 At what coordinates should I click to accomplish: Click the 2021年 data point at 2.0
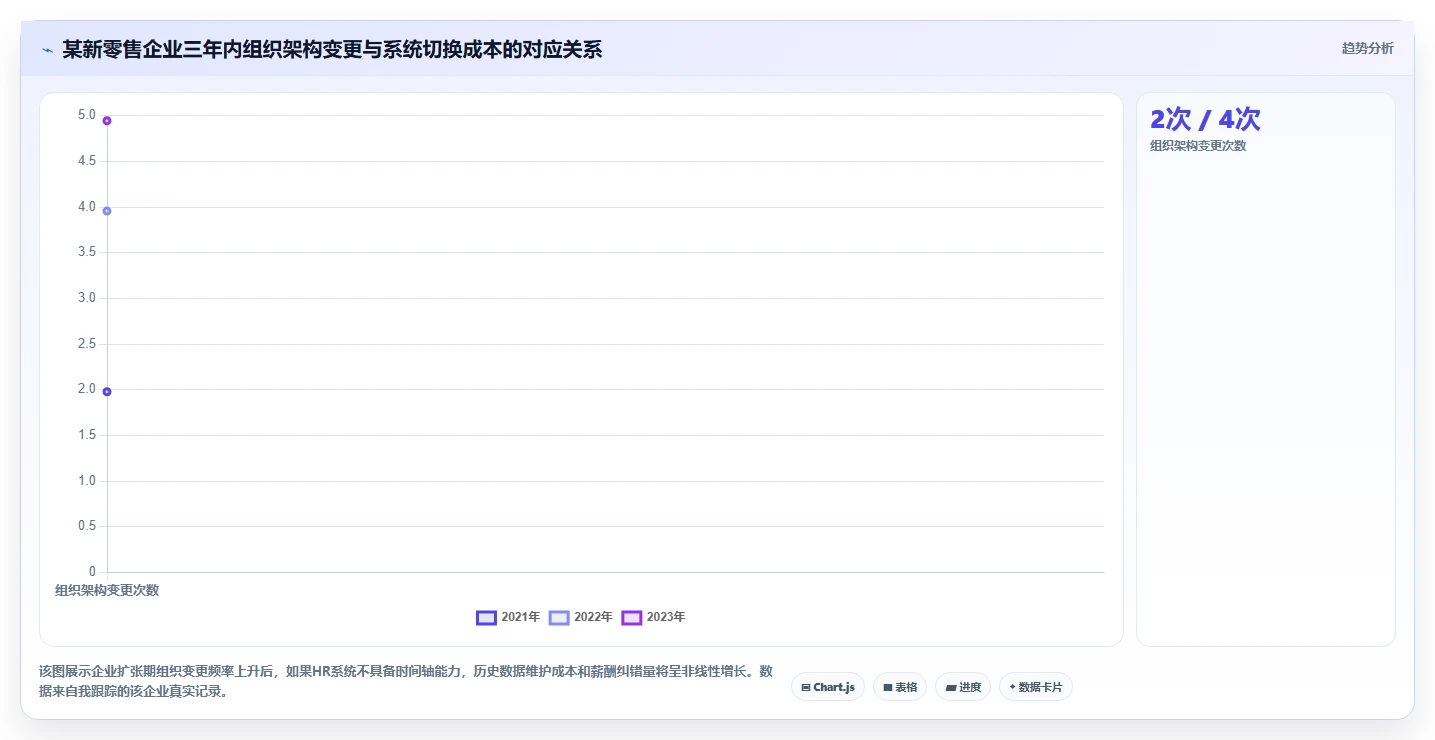coord(107,391)
